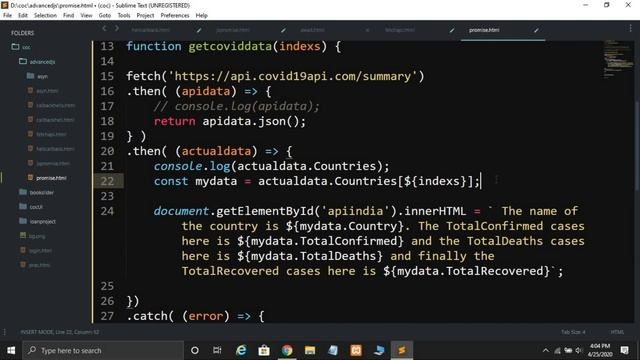Open Task View on the taskbar
This screenshot has width=640, height=360.
[x=217, y=351]
